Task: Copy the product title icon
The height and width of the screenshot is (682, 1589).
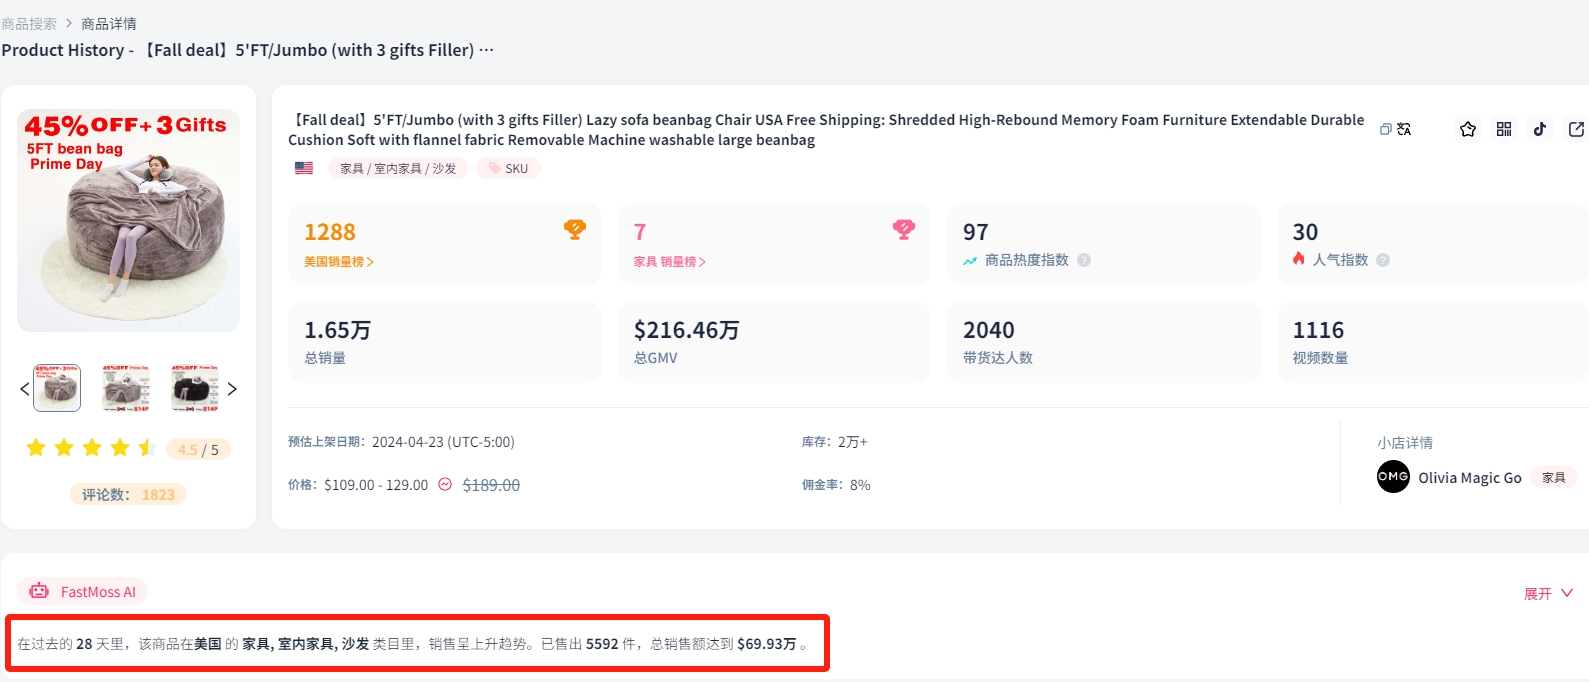Action: pos(1385,129)
